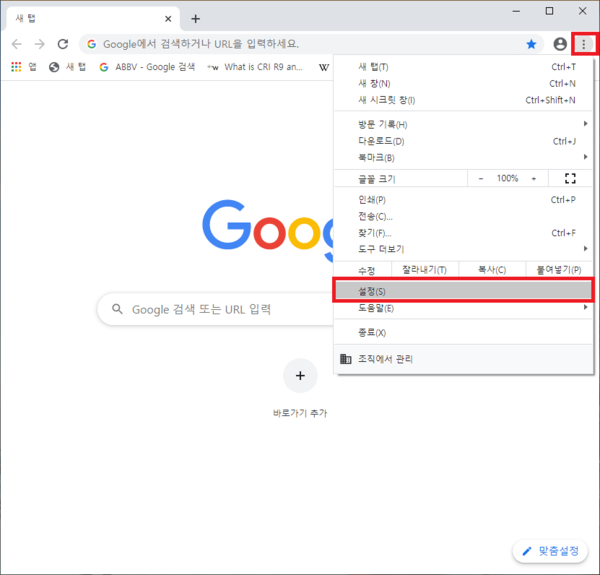
Task: Close the 새 탭 tab
Action: [168, 19]
